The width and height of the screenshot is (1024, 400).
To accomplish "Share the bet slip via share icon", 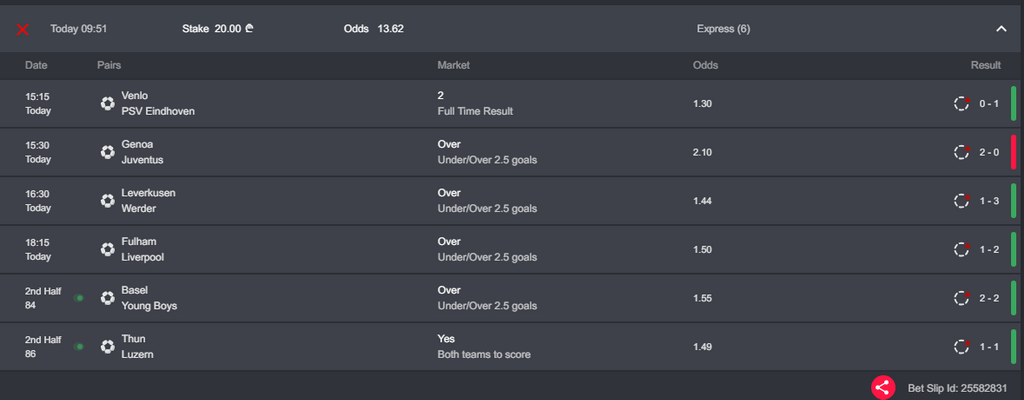I will point(883,388).
